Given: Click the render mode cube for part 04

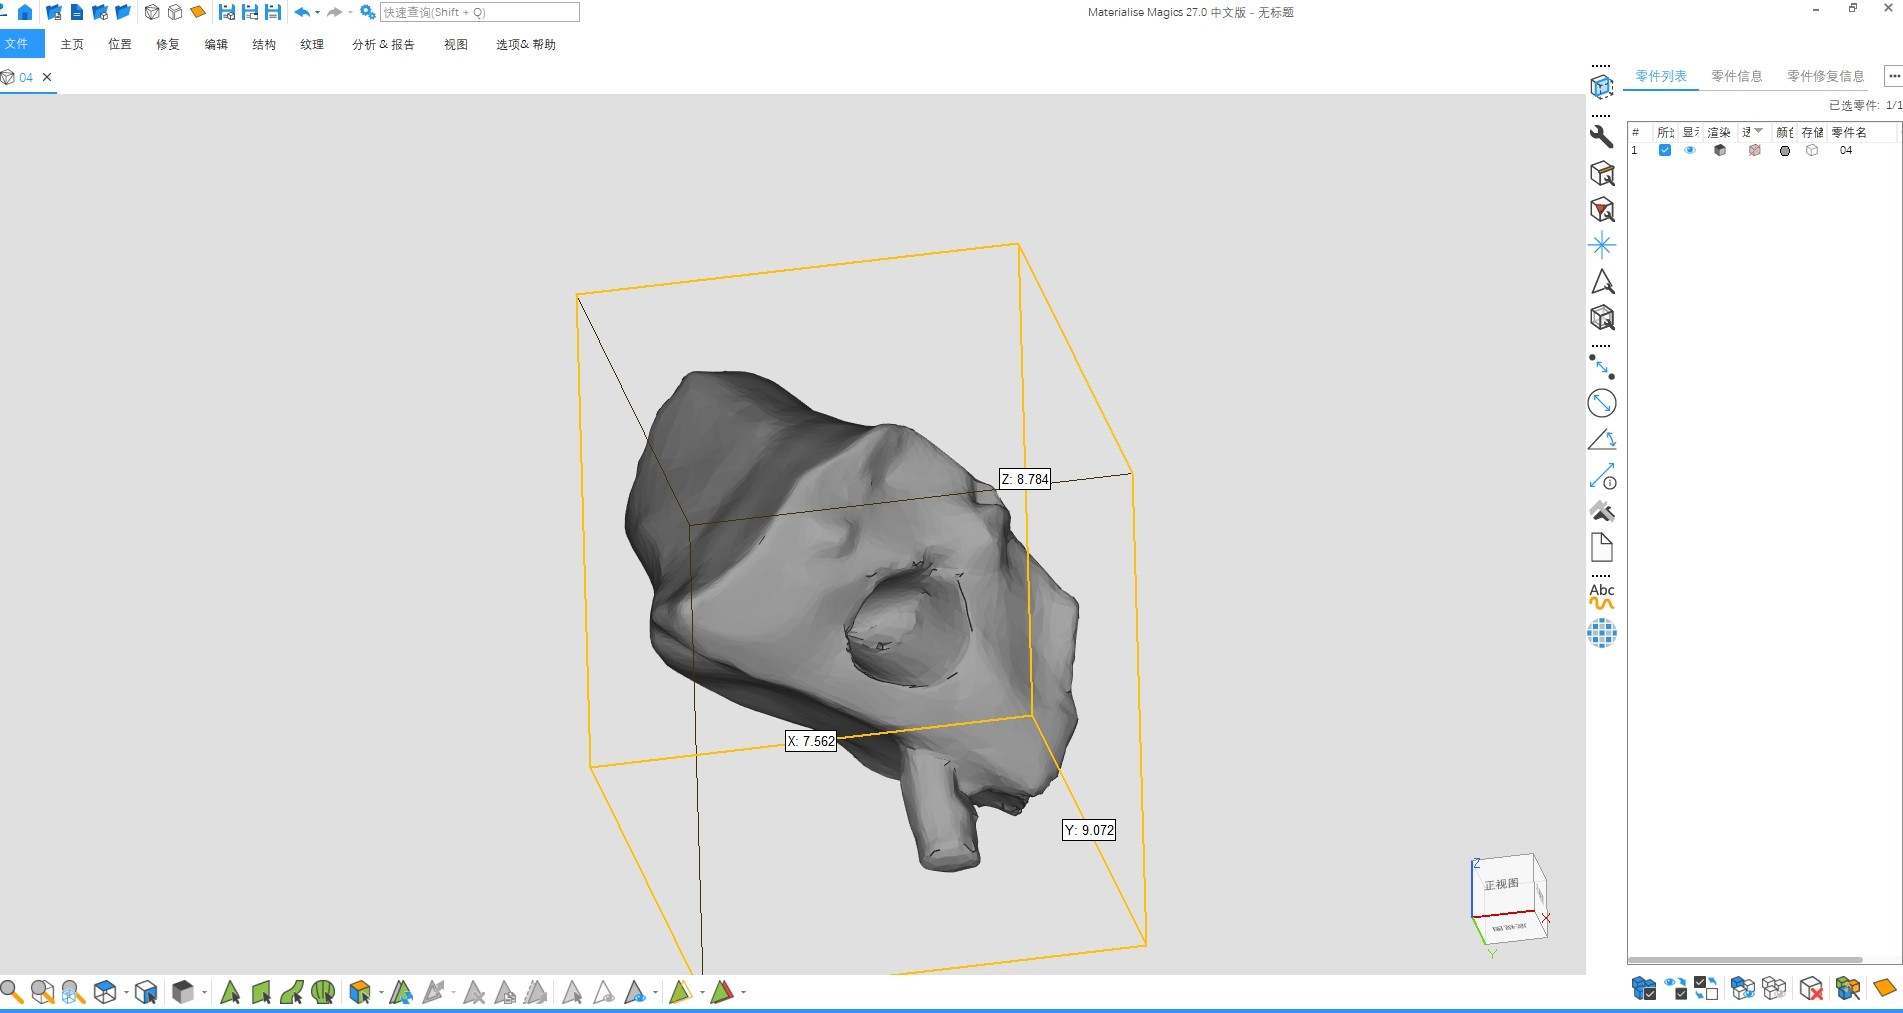Looking at the screenshot, I should point(1720,150).
